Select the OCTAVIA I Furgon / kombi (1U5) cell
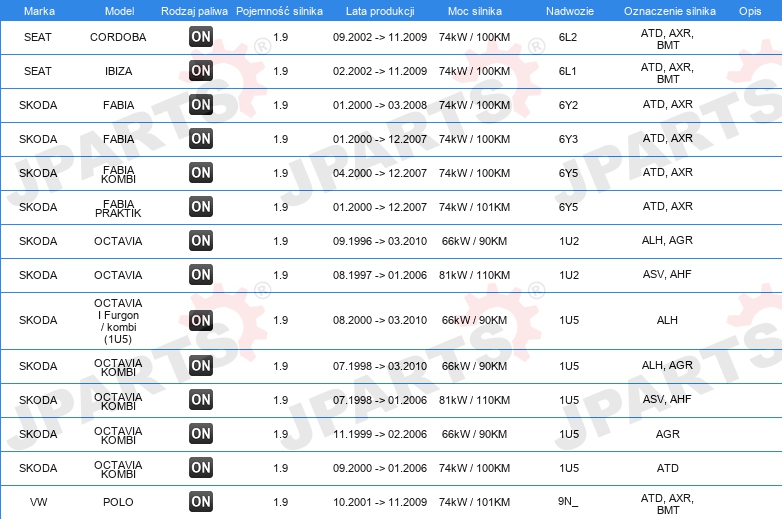 [x=118, y=321]
